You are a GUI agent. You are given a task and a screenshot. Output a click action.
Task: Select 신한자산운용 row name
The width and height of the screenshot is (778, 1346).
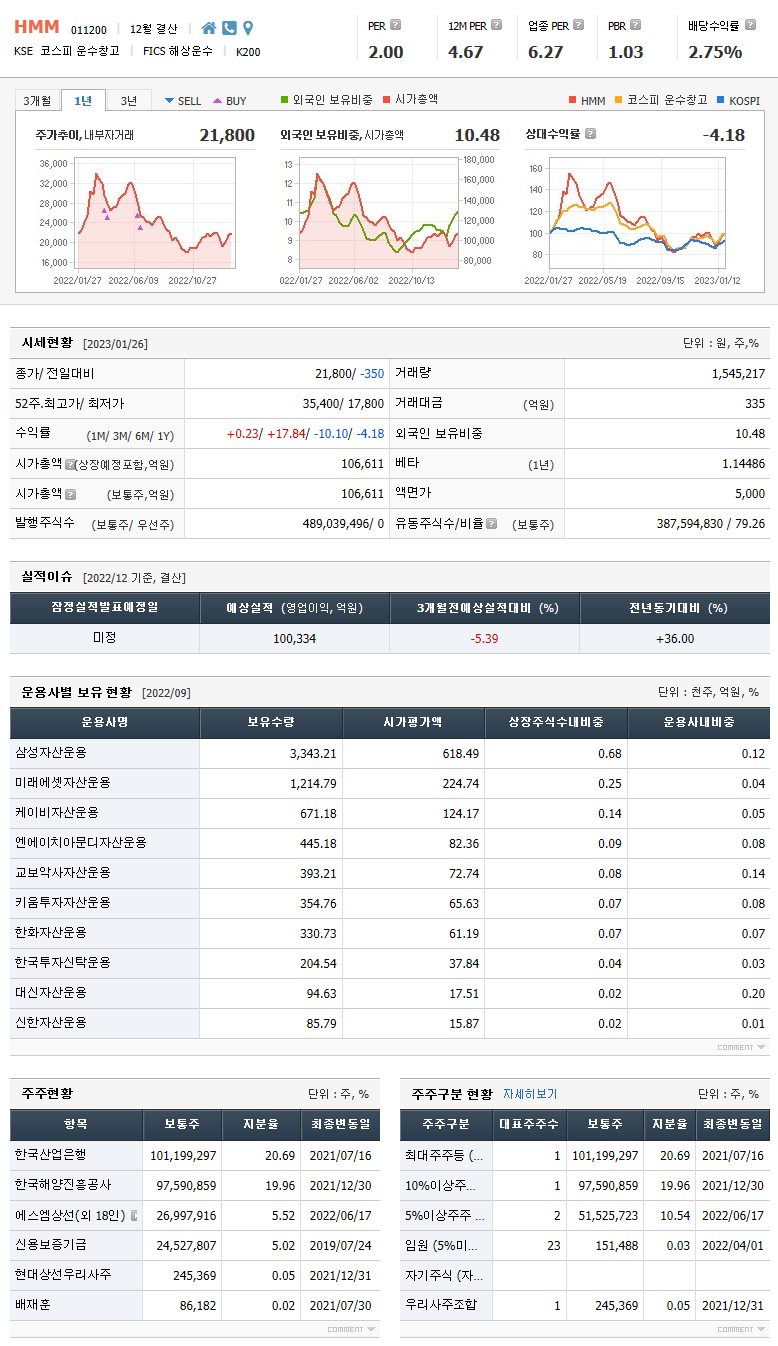51,1023
